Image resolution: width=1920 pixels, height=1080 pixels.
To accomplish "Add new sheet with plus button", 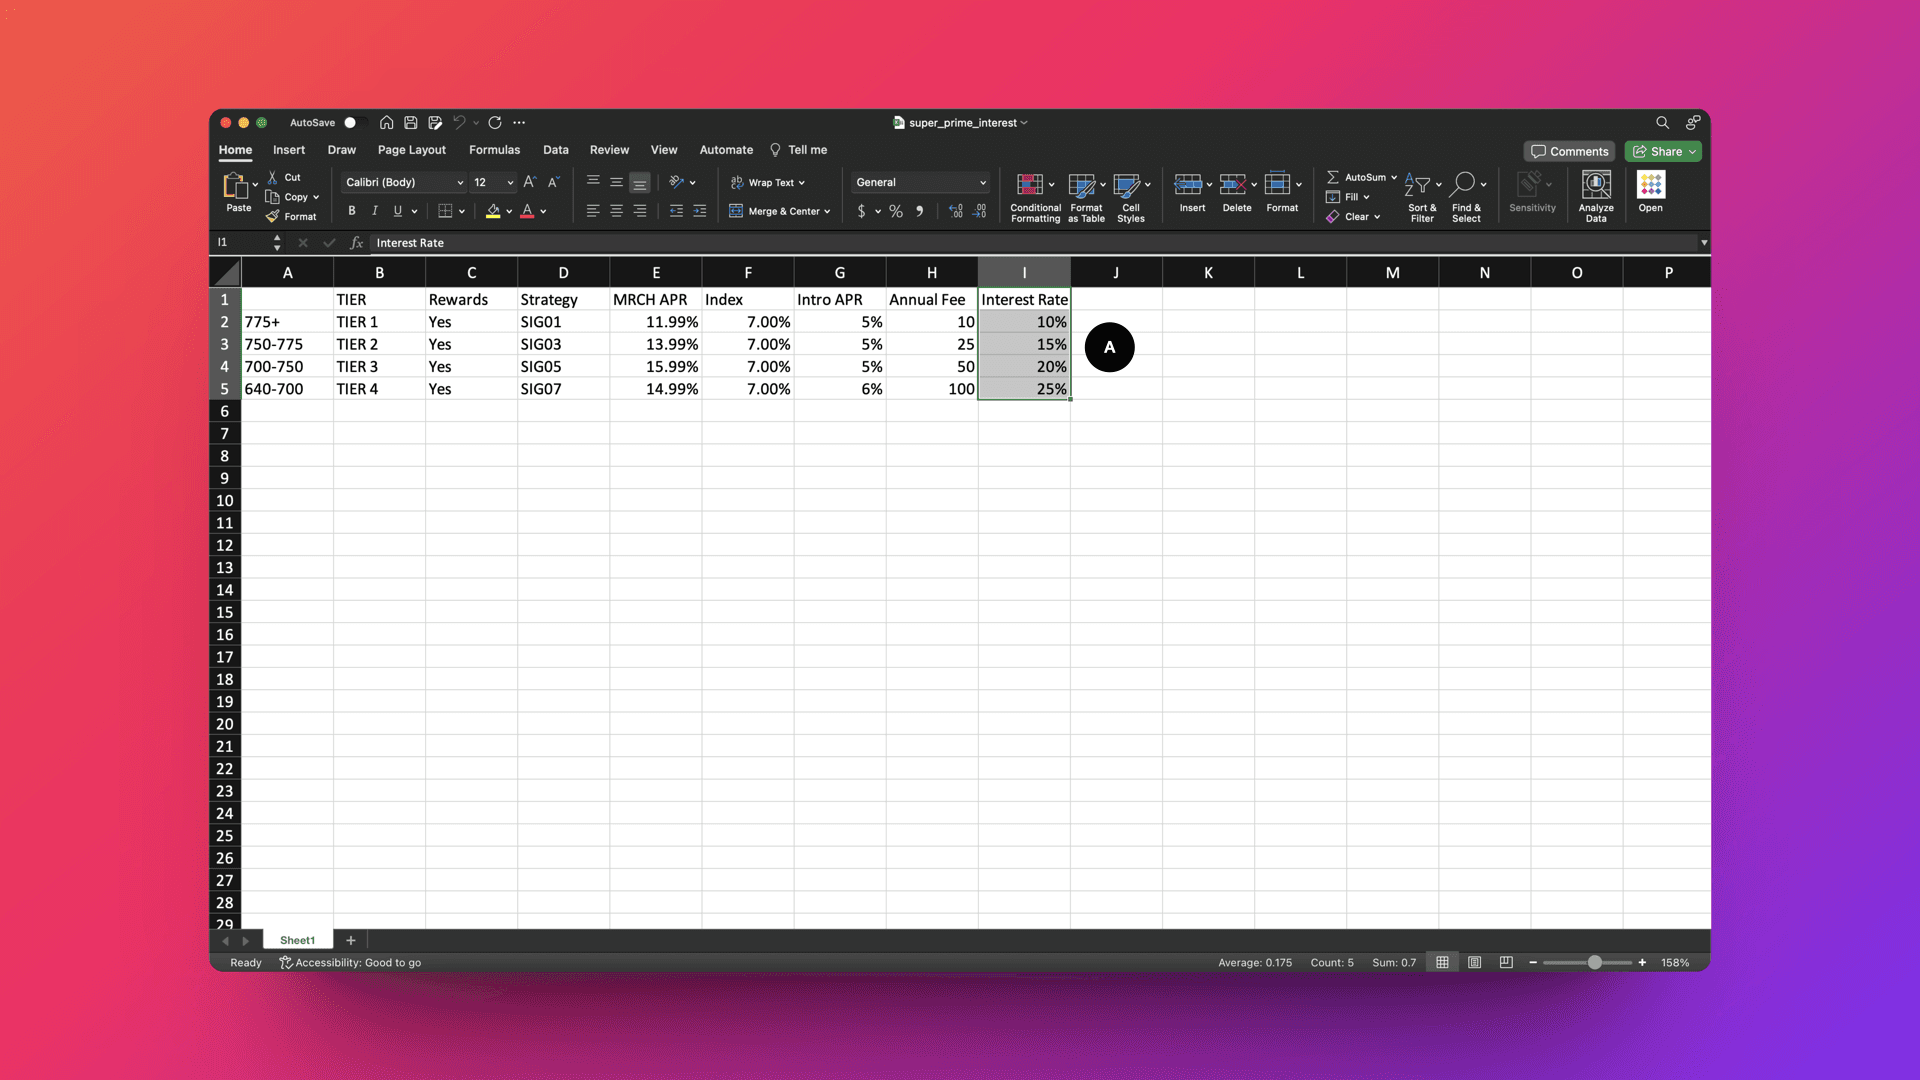I will (351, 940).
